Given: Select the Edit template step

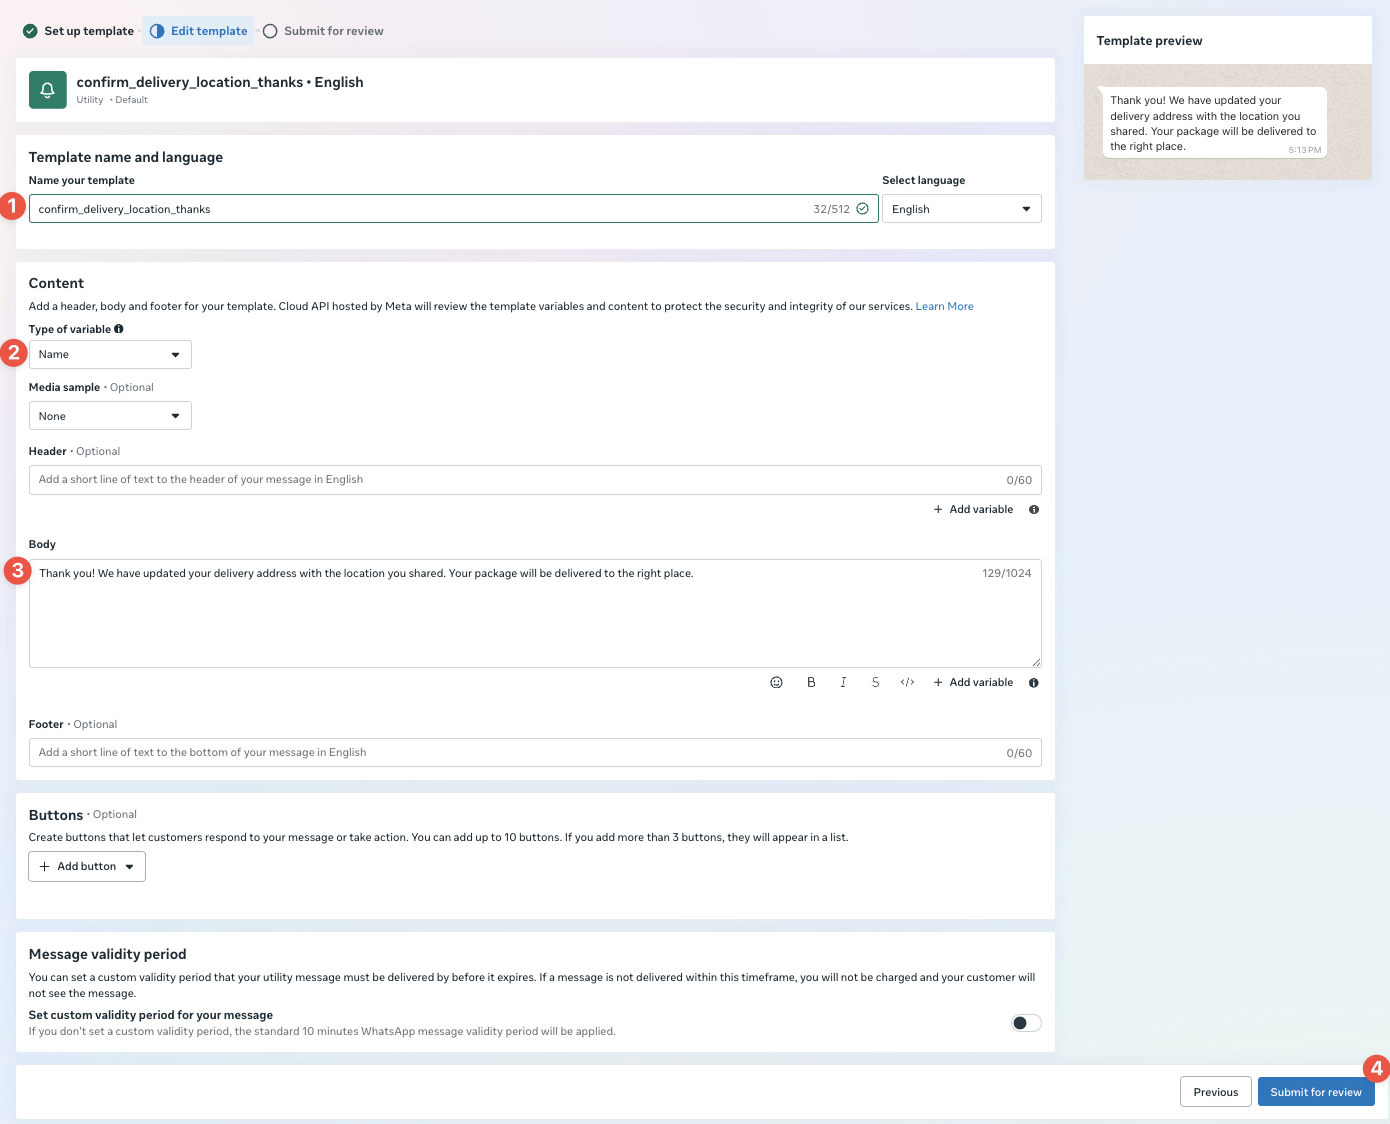Looking at the screenshot, I should pyautogui.click(x=198, y=31).
